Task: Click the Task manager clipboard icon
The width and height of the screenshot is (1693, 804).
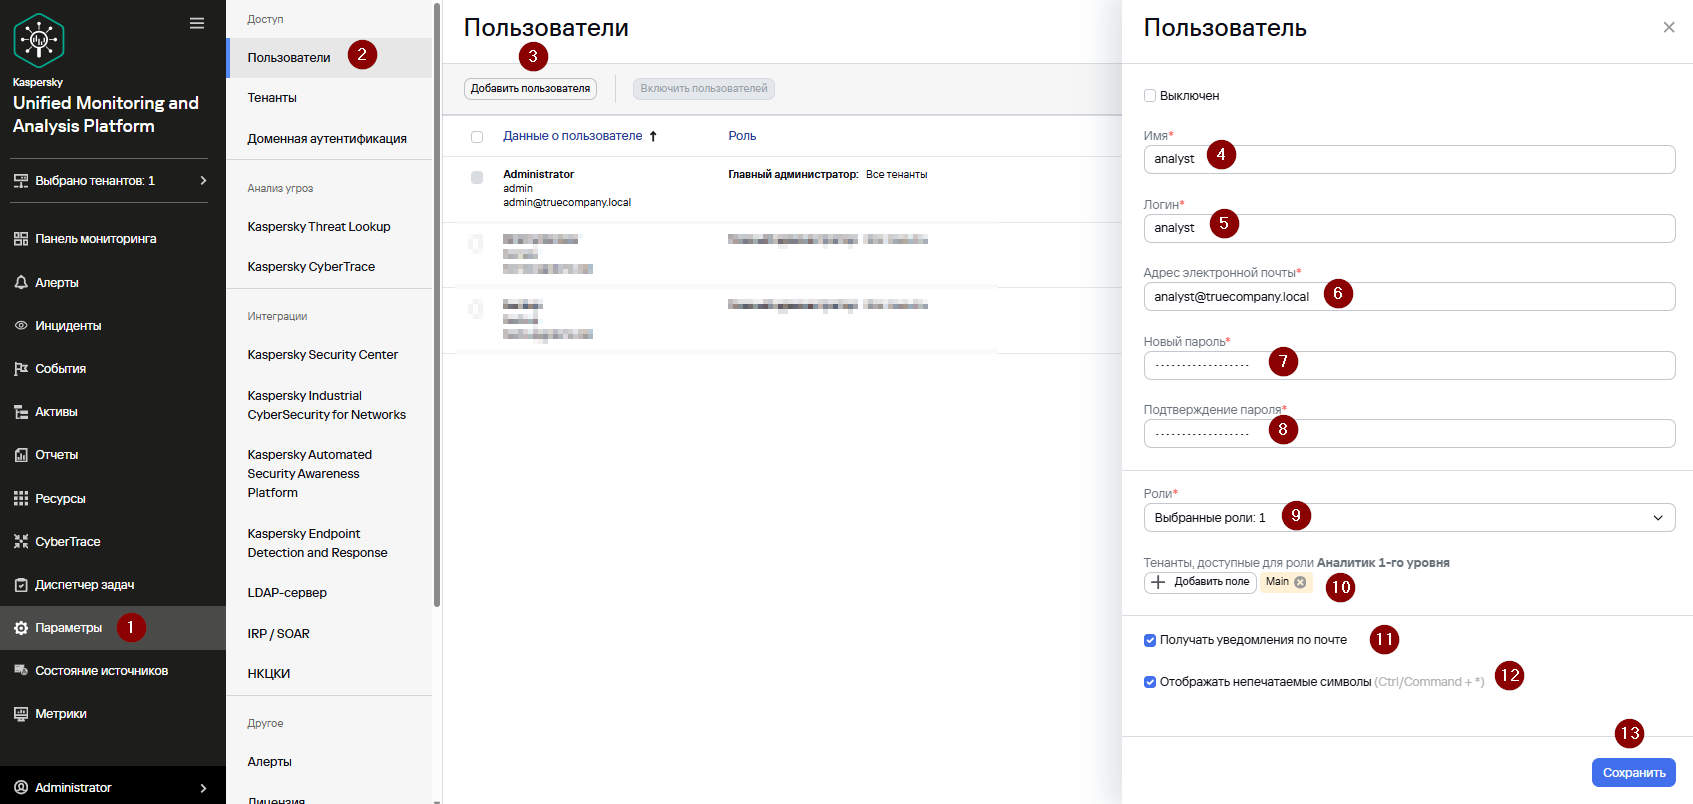Action: 21,585
